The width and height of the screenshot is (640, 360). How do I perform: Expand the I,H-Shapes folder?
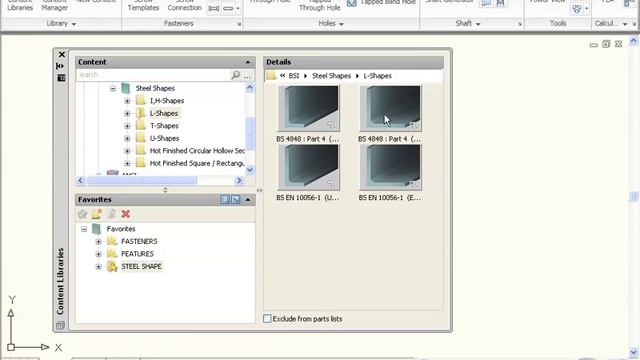pyautogui.click(x=127, y=101)
